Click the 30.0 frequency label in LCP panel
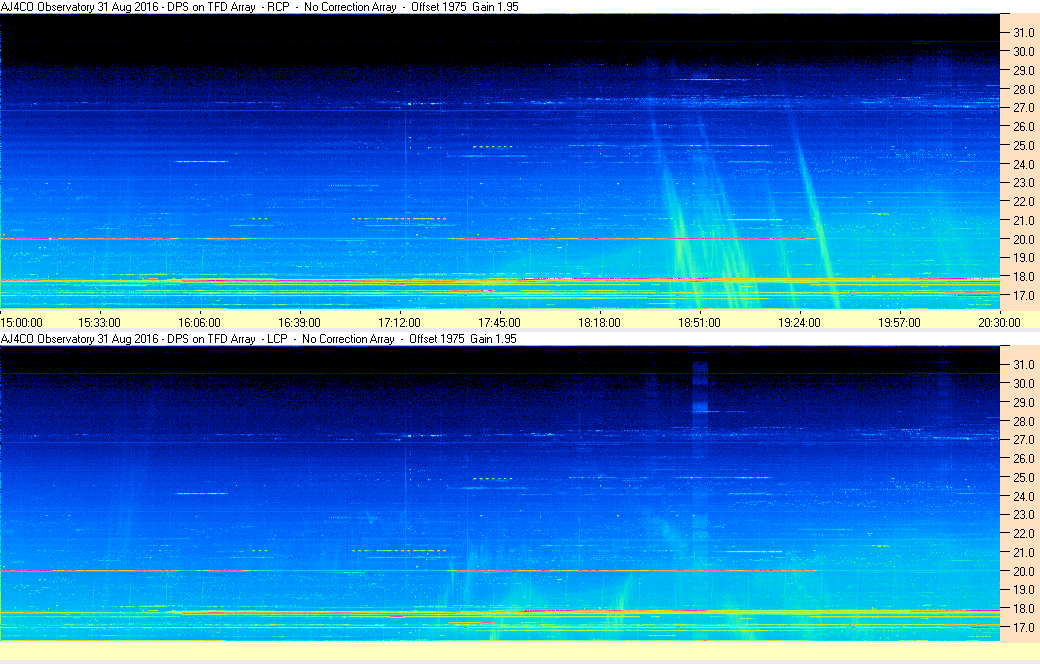Screen dimensions: 1040x664 pyautogui.click(x=1023, y=383)
